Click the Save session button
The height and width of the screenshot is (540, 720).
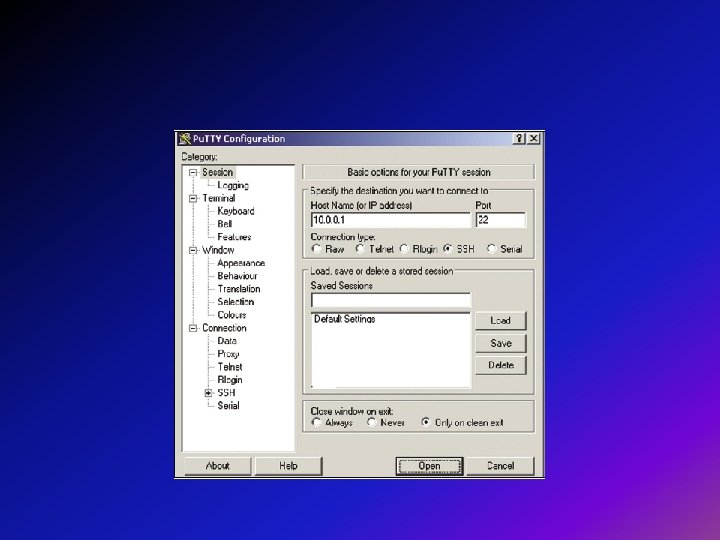(x=501, y=343)
